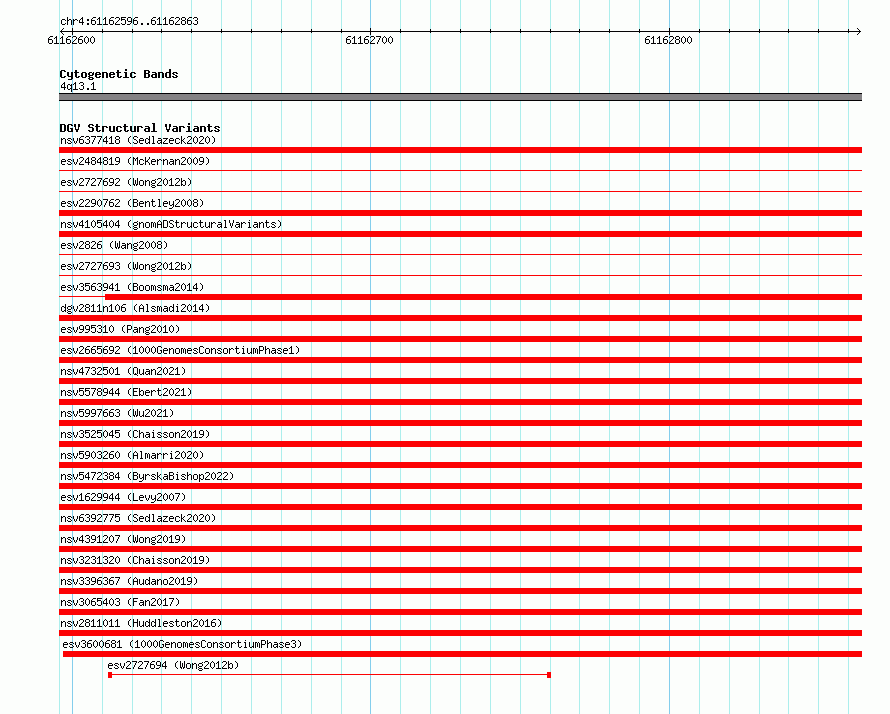Image resolution: width=890 pixels, height=714 pixels.
Task: Click the DGV Structural Variants track title
Action: point(140,128)
